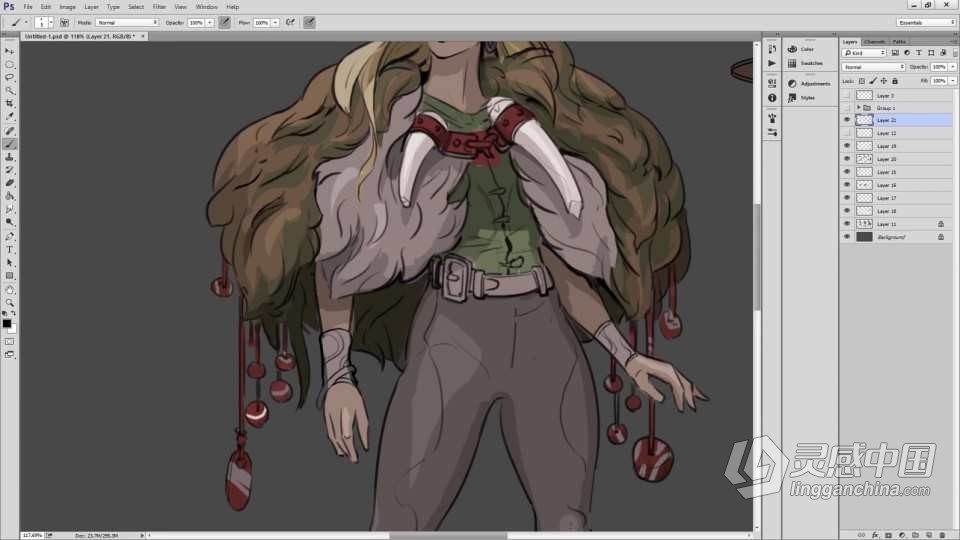Open the File menu
The image size is (960, 540).
[x=28, y=7]
